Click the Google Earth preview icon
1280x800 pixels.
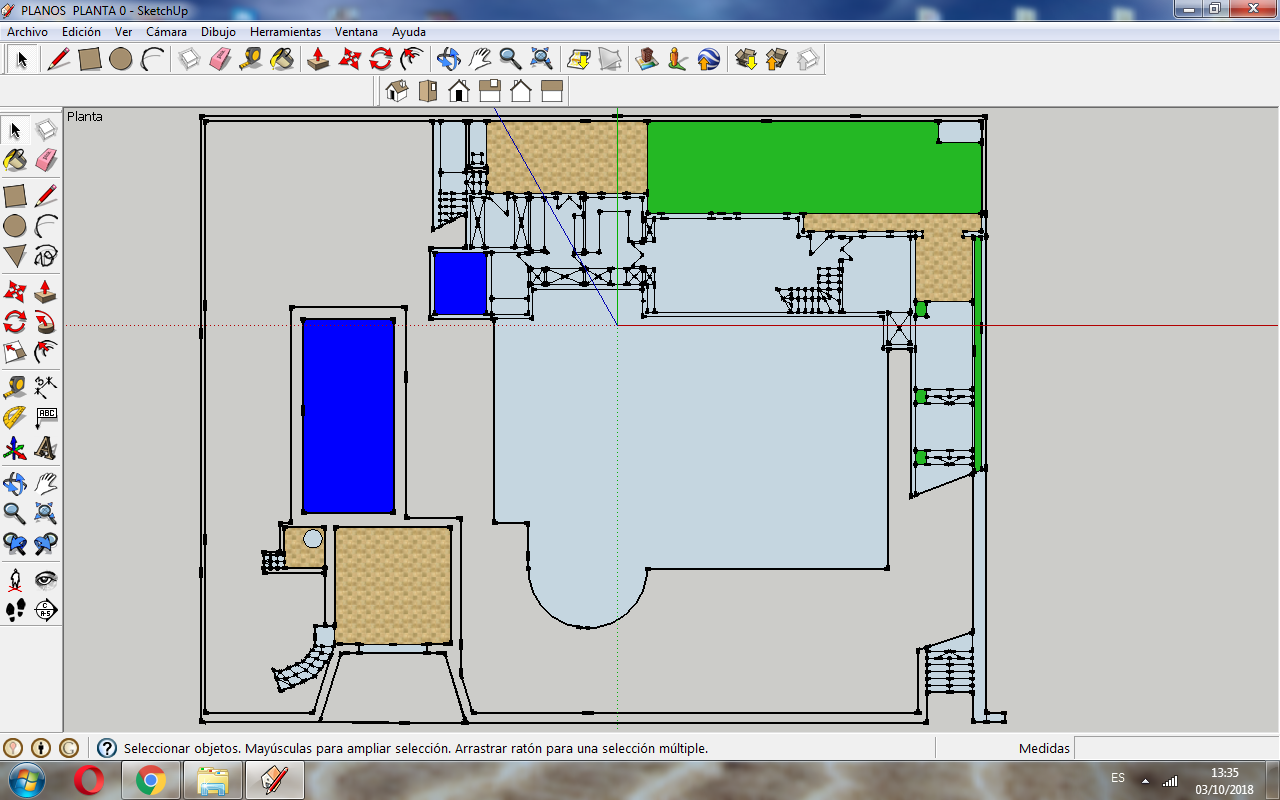(x=709, y=59)
